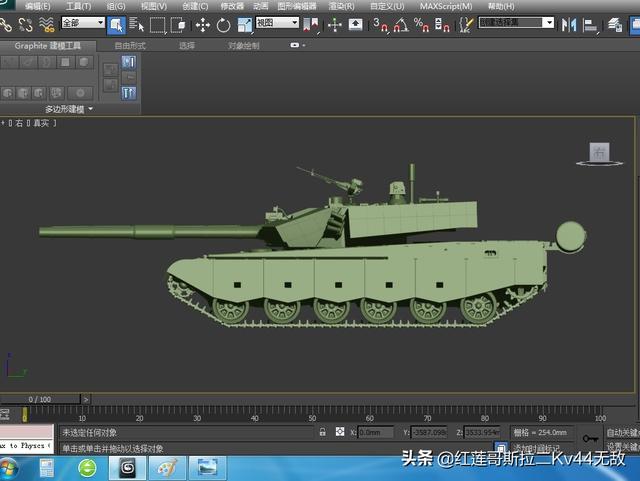
Task: Click the 0 / 100 time slider
Action: [40, 399]
